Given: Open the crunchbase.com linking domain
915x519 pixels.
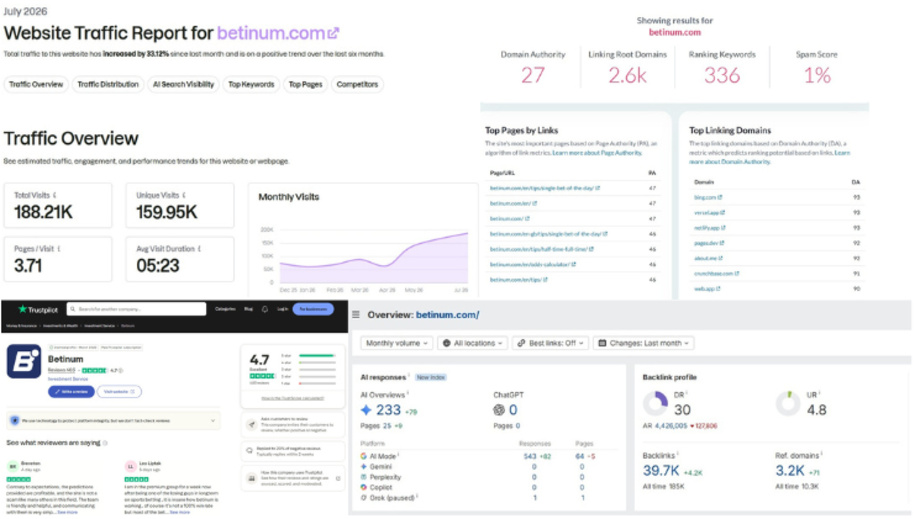Looking at the screenshot, I should pos(717,273).
